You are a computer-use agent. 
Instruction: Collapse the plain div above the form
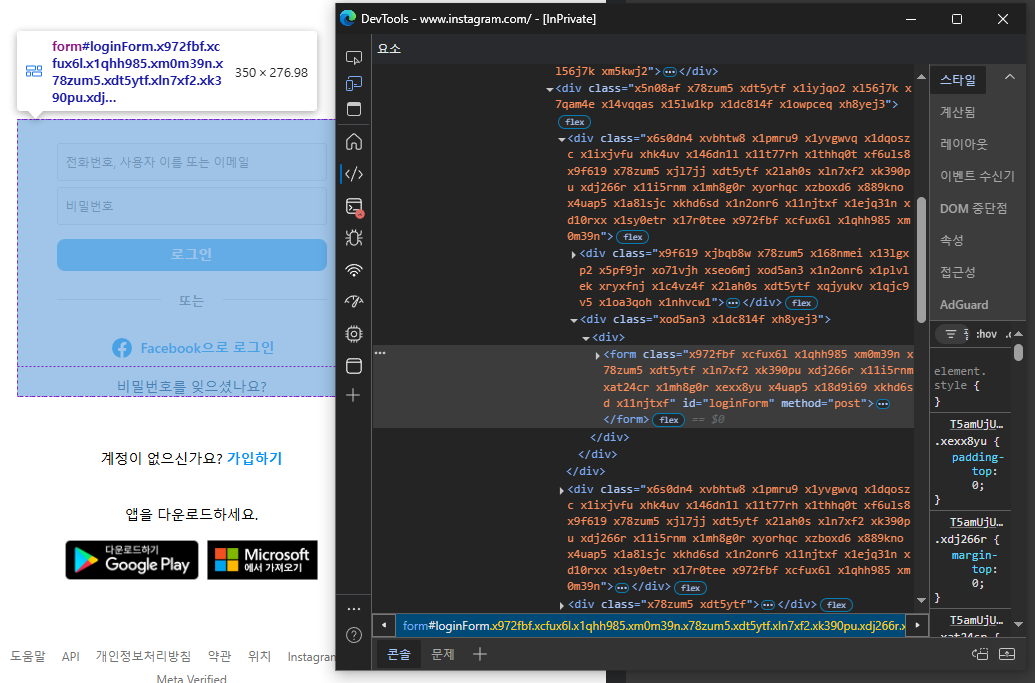click(x=585, y=338)
